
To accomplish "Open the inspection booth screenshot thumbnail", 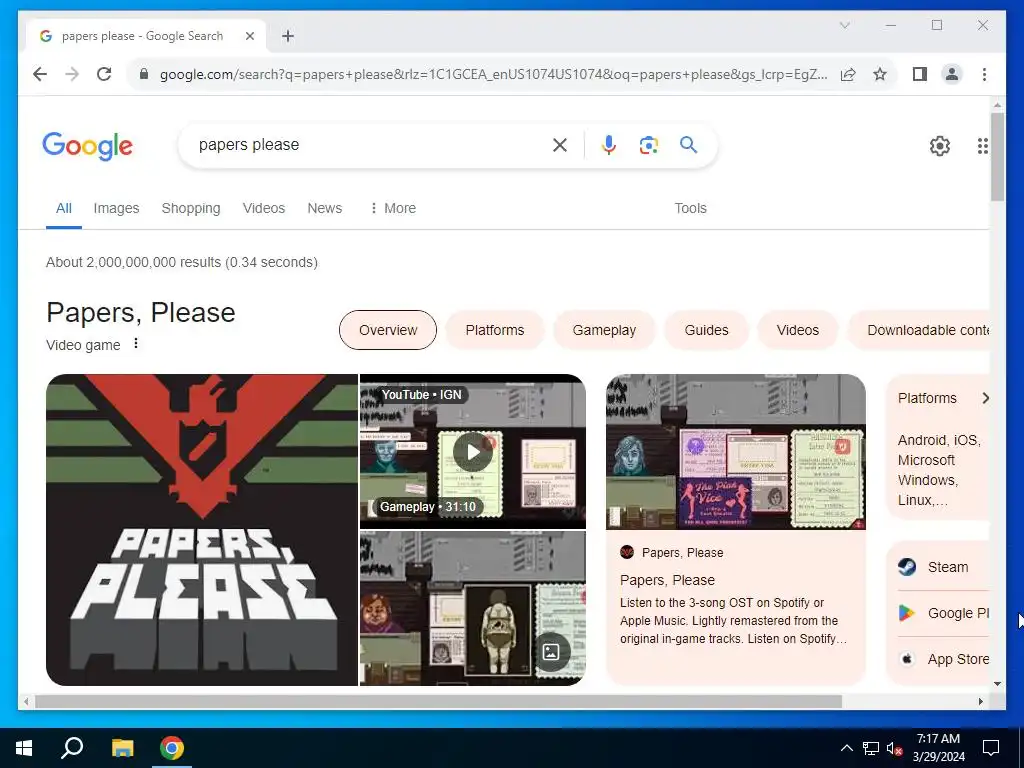I will tap(473, 609).
